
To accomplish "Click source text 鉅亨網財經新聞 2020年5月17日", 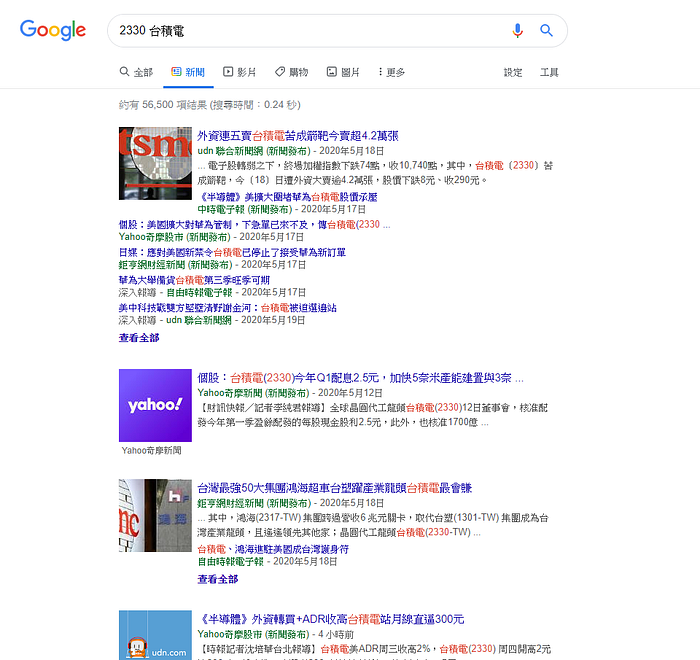I will [x=212, y=265].
